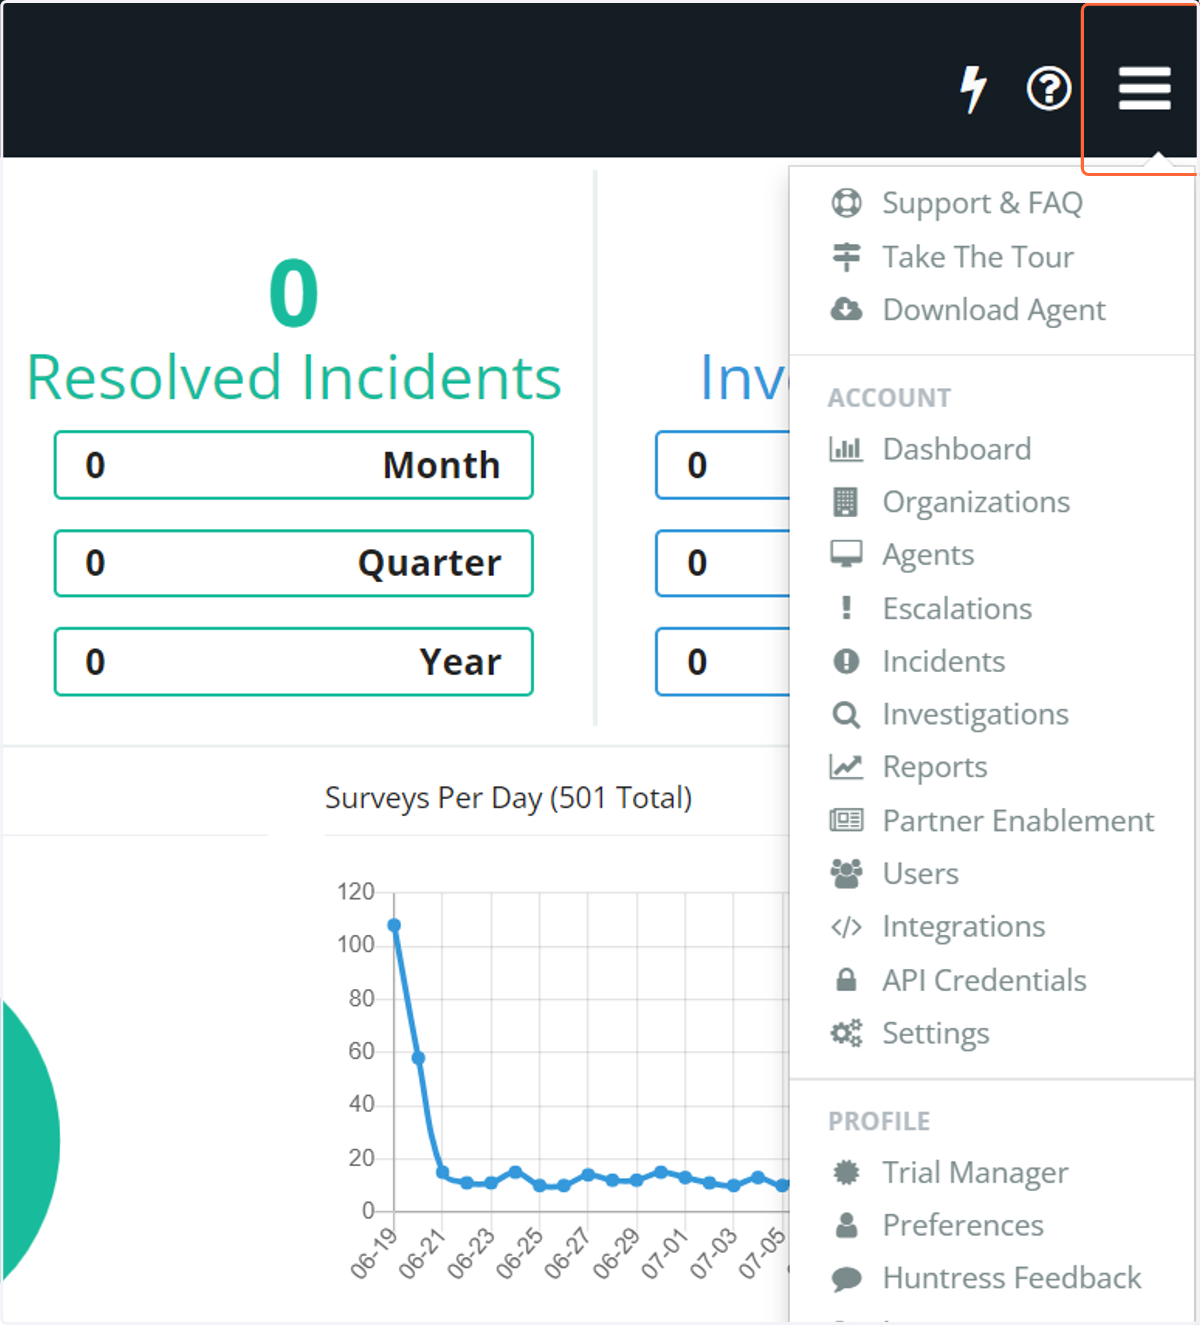Screen dimensions: 1200x1325
Task: Choose Download Agent from menu
Action: (993, 310)
